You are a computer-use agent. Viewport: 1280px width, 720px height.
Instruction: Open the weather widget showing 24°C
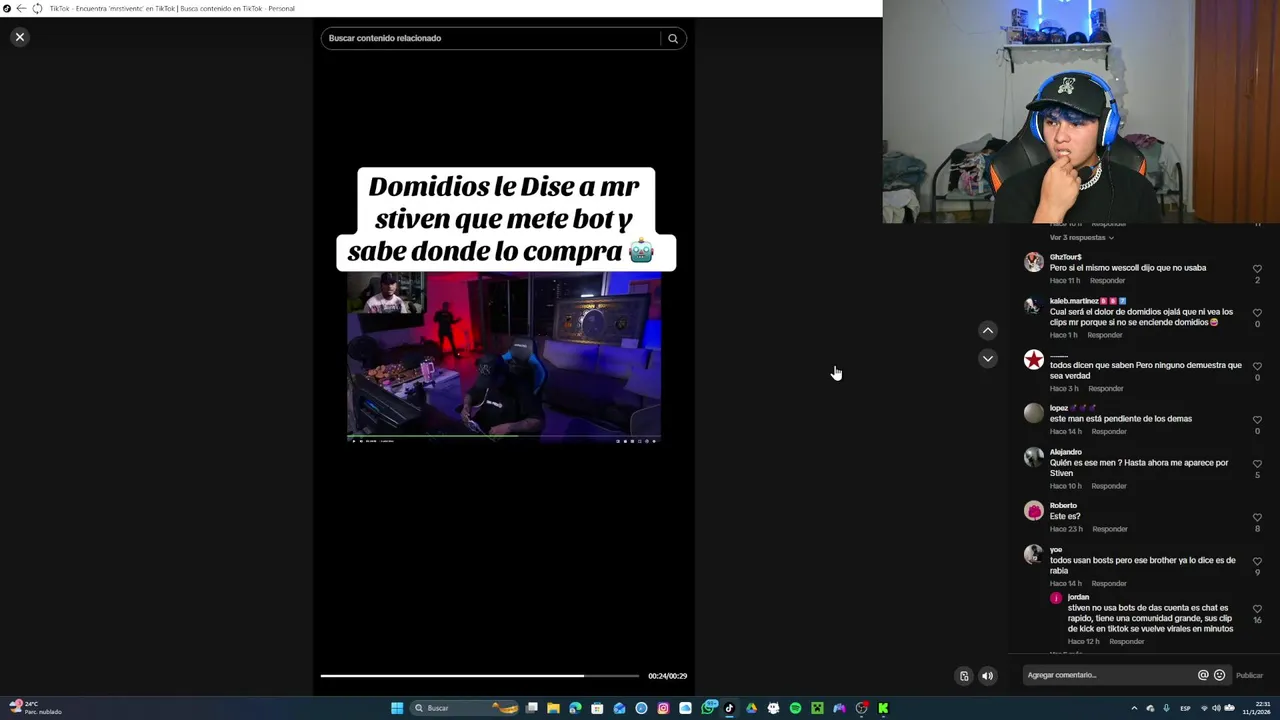tap(36, 708)
